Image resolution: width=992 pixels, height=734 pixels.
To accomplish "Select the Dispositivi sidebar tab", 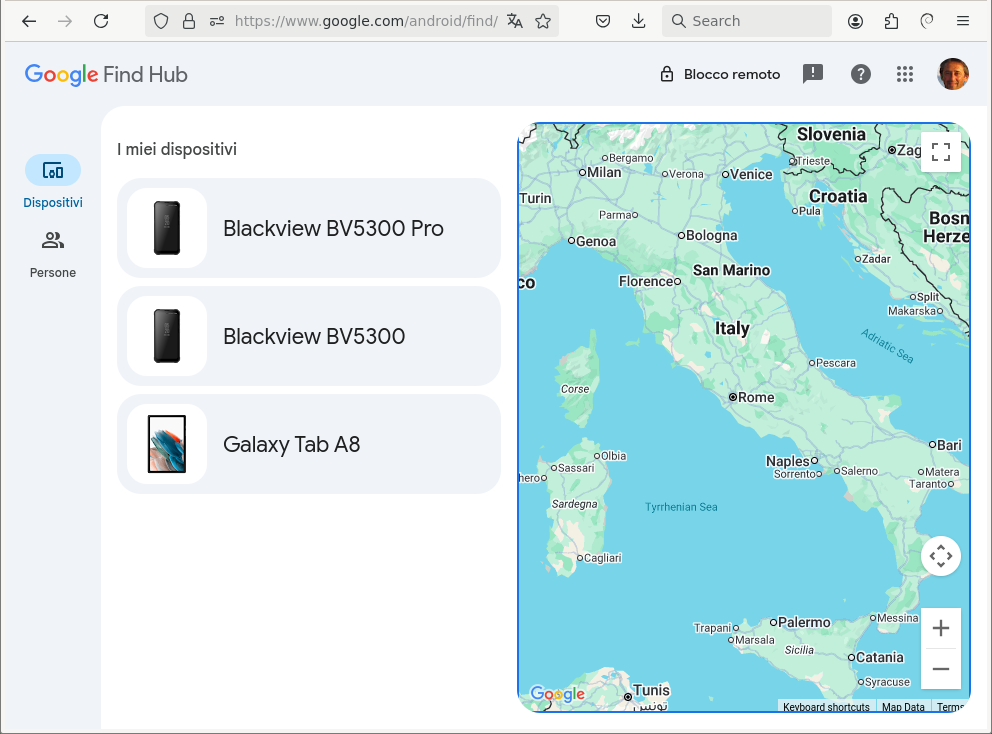I will tap(53, 182).
